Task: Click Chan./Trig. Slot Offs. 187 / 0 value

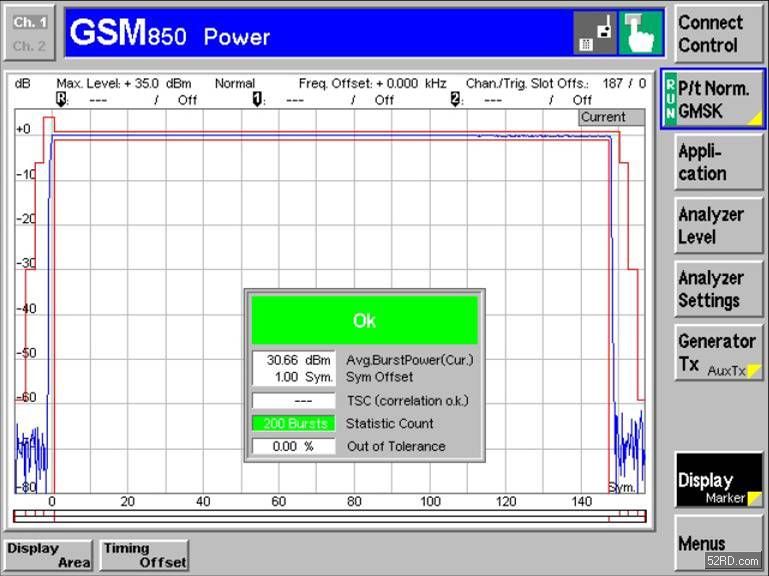Action: [x=556, y=83]
